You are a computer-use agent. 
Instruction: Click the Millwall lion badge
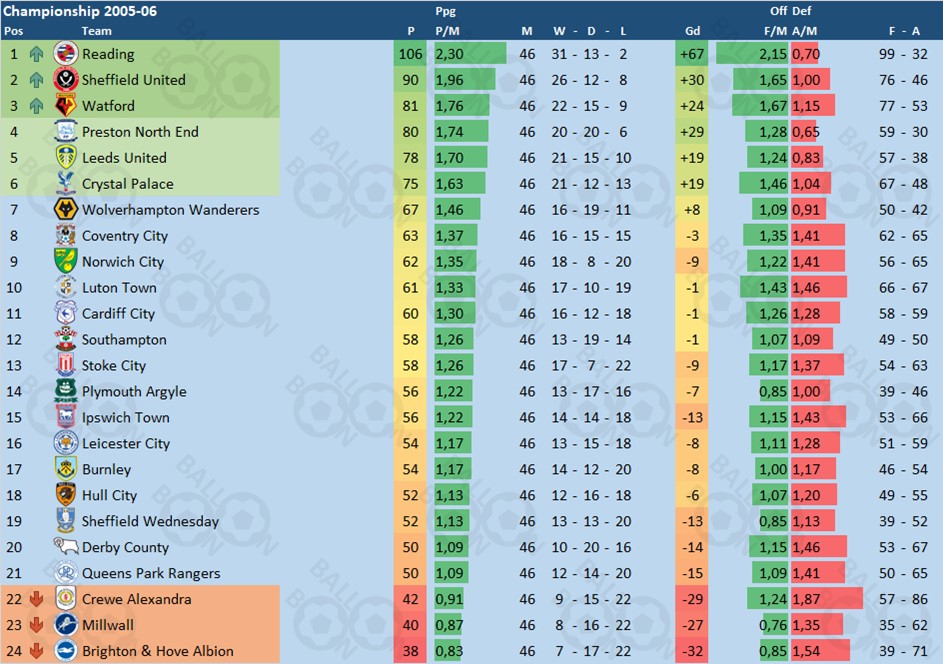coord(66,625)
